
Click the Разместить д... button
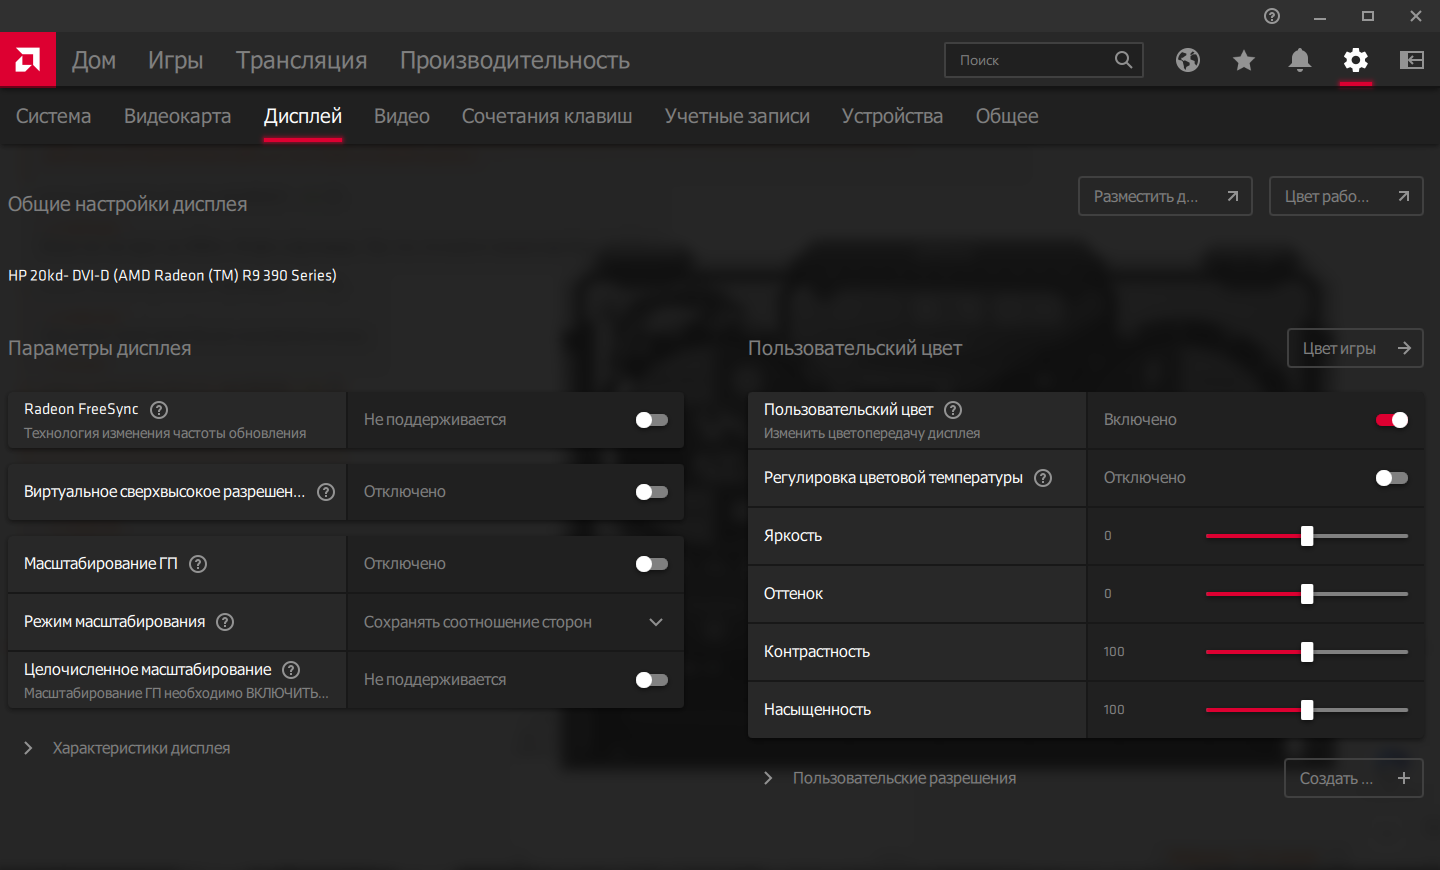[x=1165, y=196]
